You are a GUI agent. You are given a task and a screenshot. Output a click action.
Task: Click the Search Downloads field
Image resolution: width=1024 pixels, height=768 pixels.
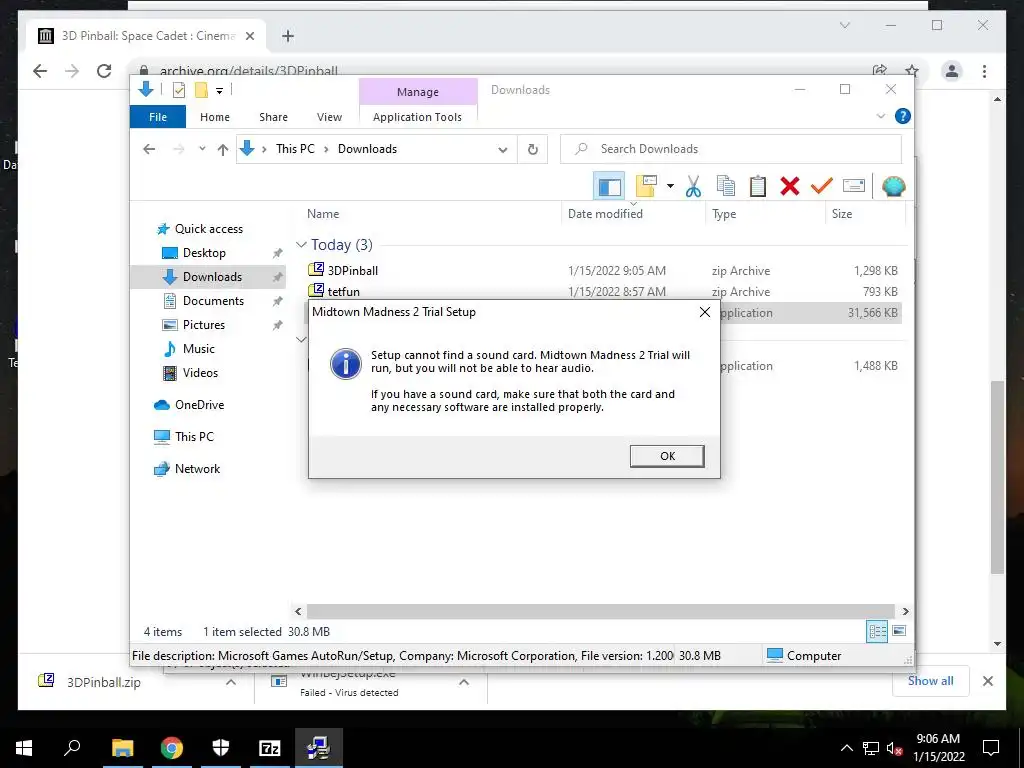tap(731, 149)
